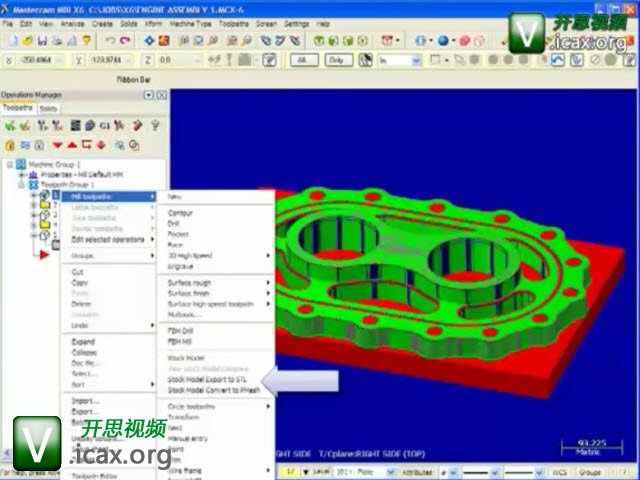Click the orange Repaint icon

[164, 40]
